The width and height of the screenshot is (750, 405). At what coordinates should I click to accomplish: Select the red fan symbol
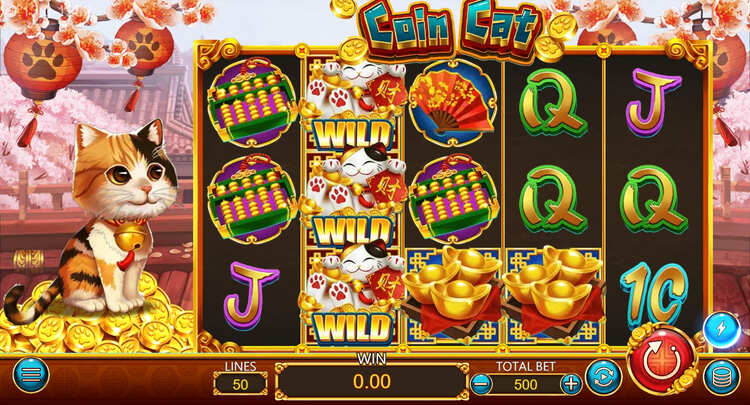click(452, 103)
